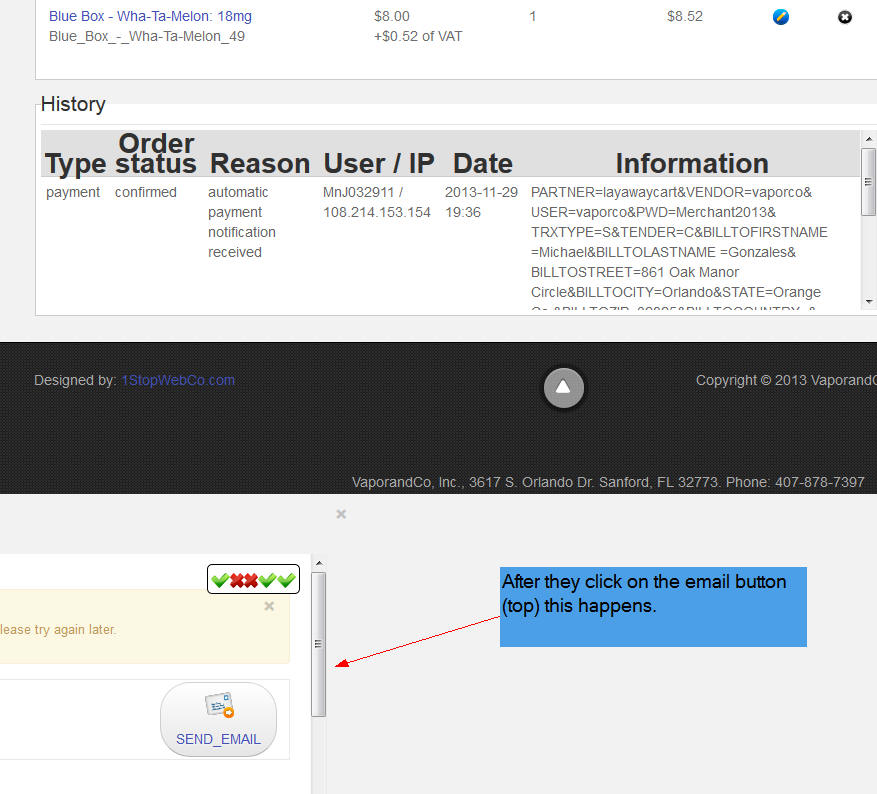Select the 'confirmed' order status cell
The width and height of the screenshot is (877, 794).
pos(145,192)
